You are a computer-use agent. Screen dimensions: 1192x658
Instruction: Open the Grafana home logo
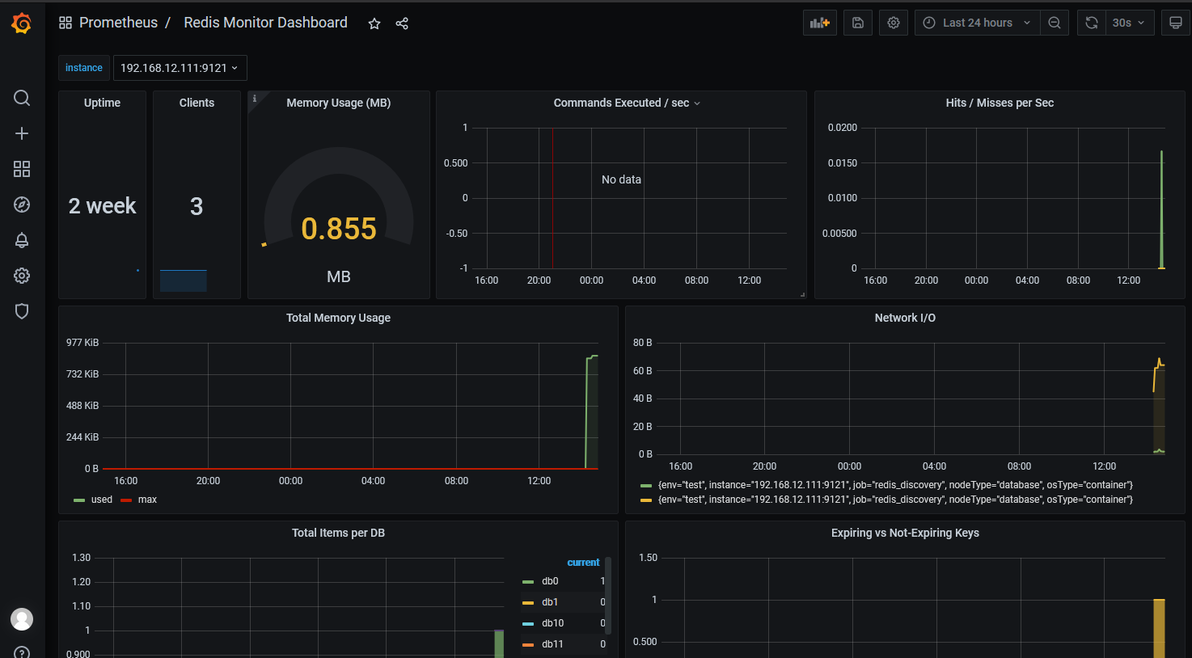point(21,23)
